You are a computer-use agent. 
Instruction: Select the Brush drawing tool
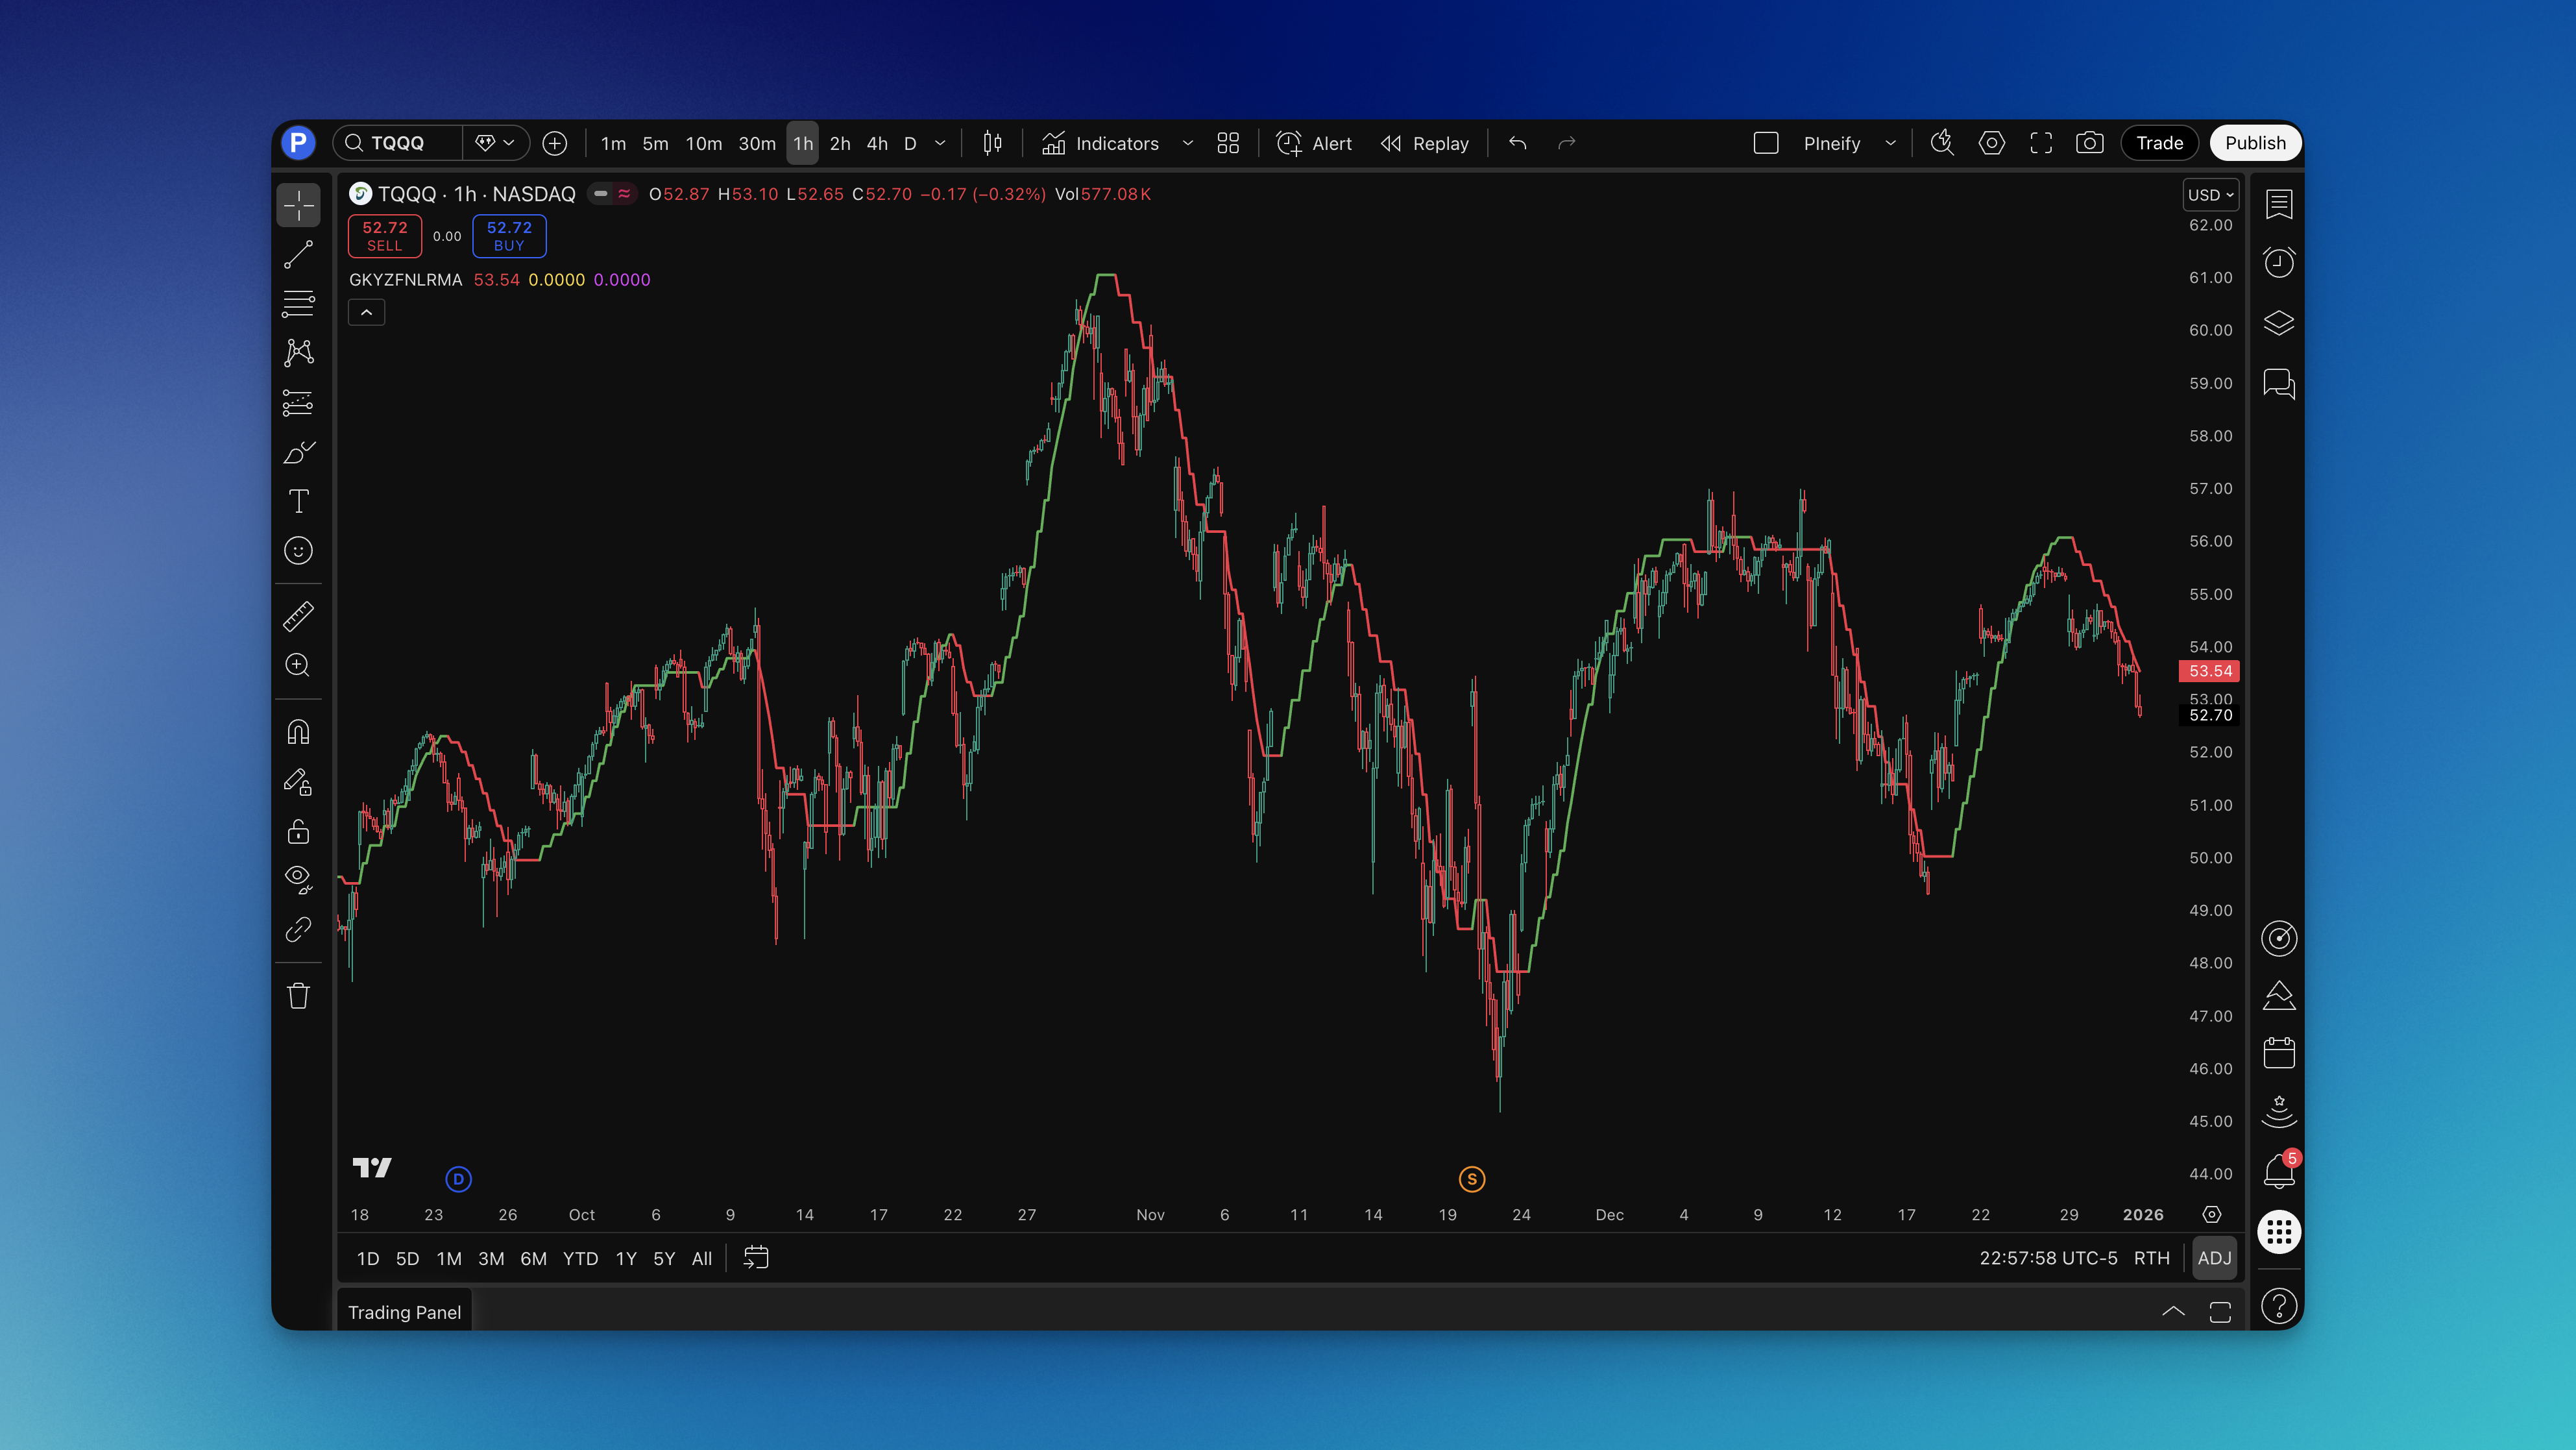(298, 453)
